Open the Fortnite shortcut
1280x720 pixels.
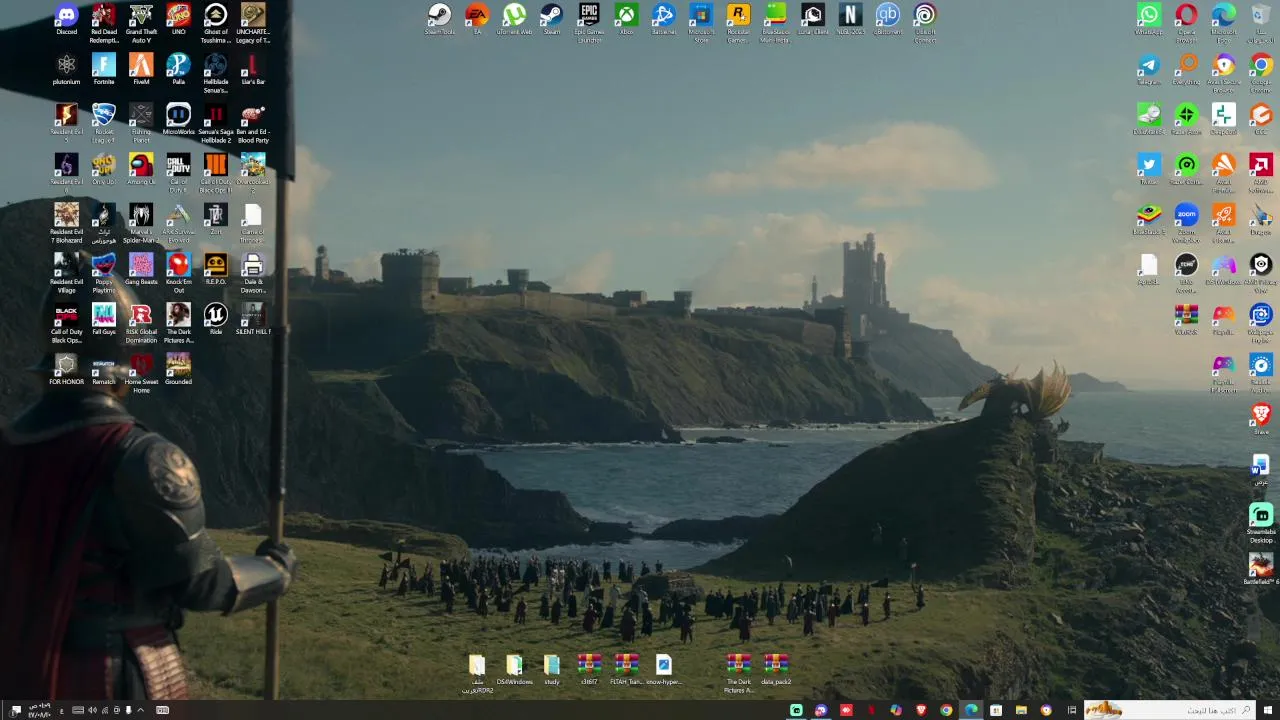coord(104,70)
